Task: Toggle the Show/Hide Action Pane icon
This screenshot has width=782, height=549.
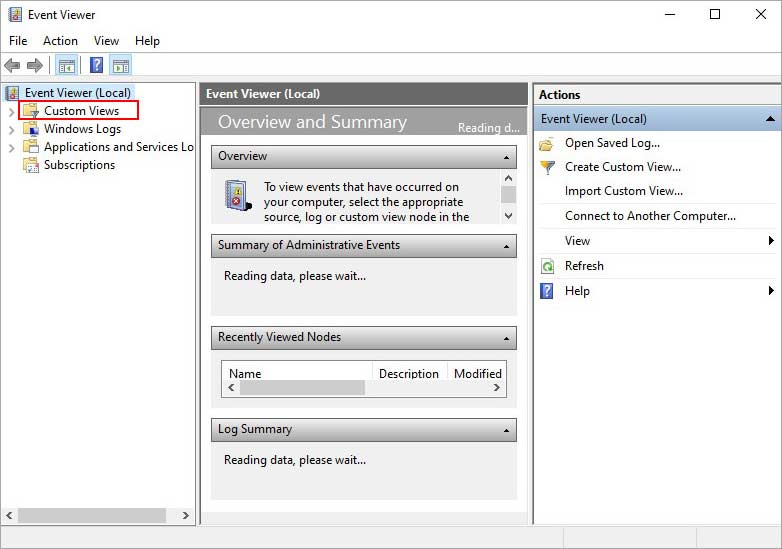Action: point(121,65)
